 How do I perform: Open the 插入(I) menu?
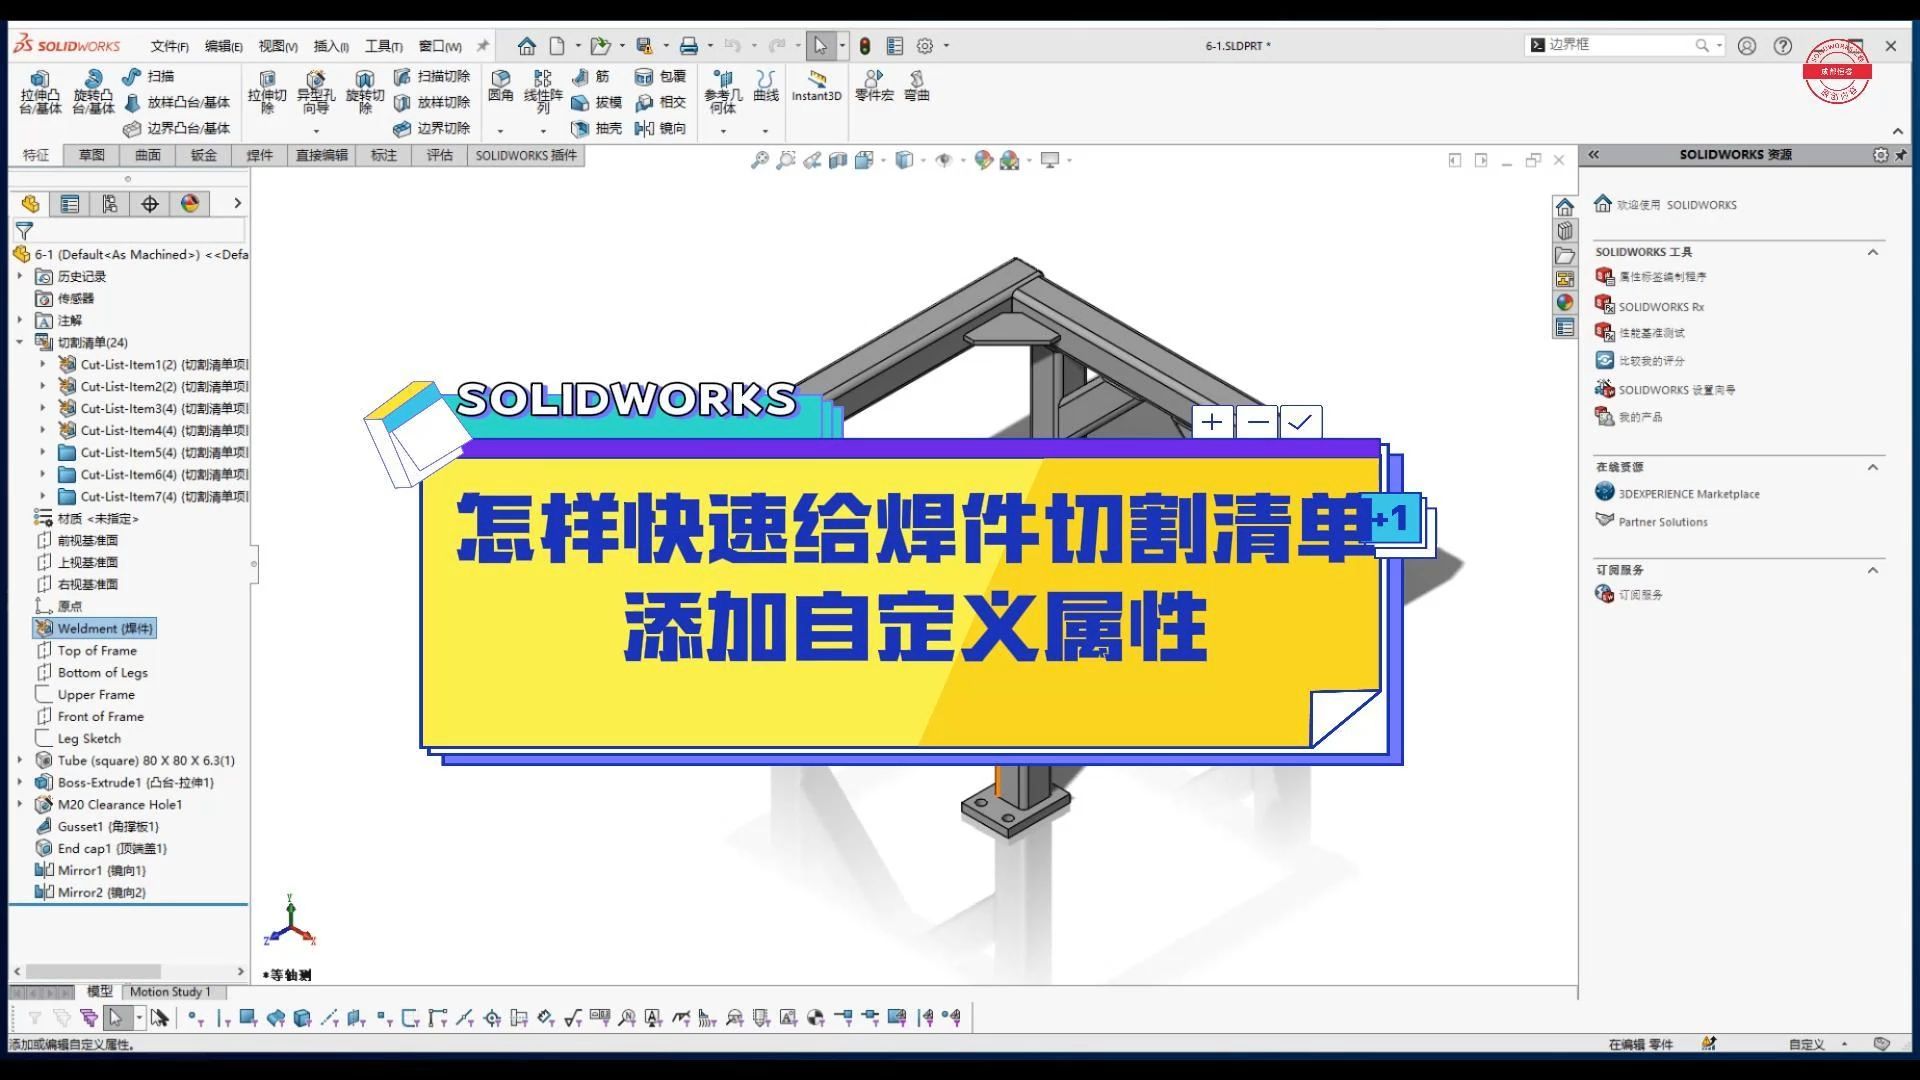click(331, 46)
